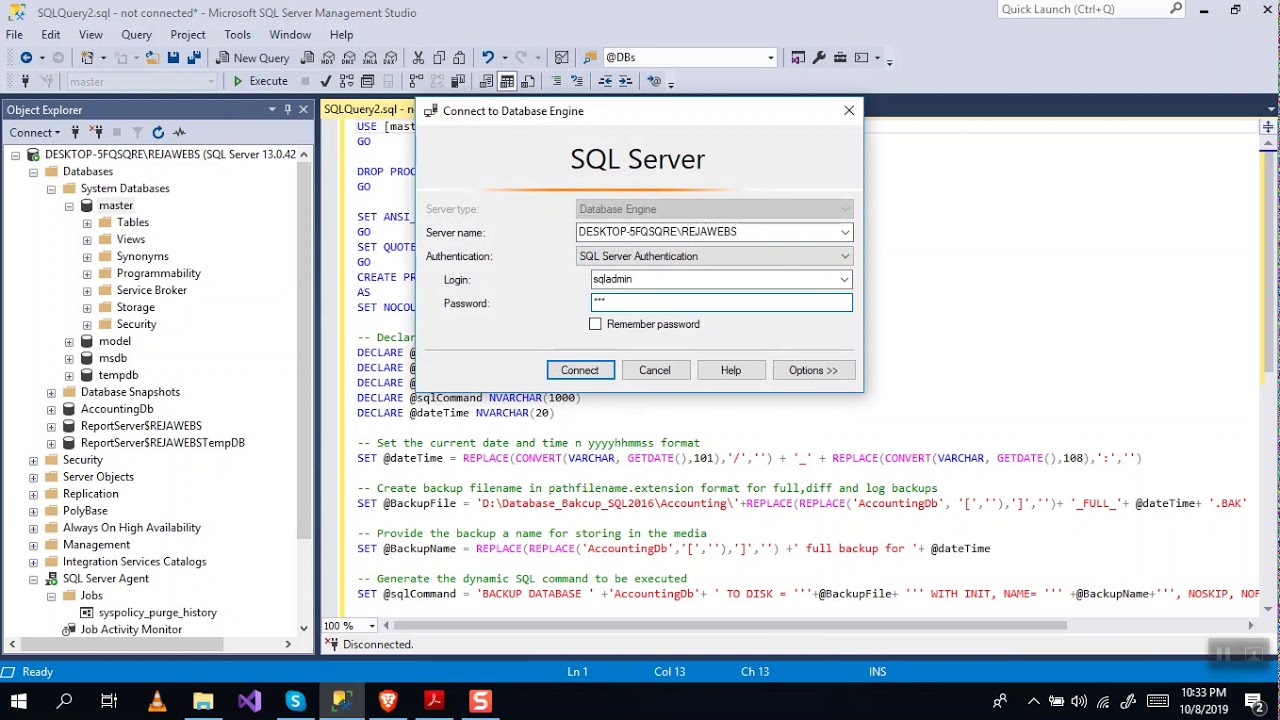Open the Tools menu

coord(237,34)
